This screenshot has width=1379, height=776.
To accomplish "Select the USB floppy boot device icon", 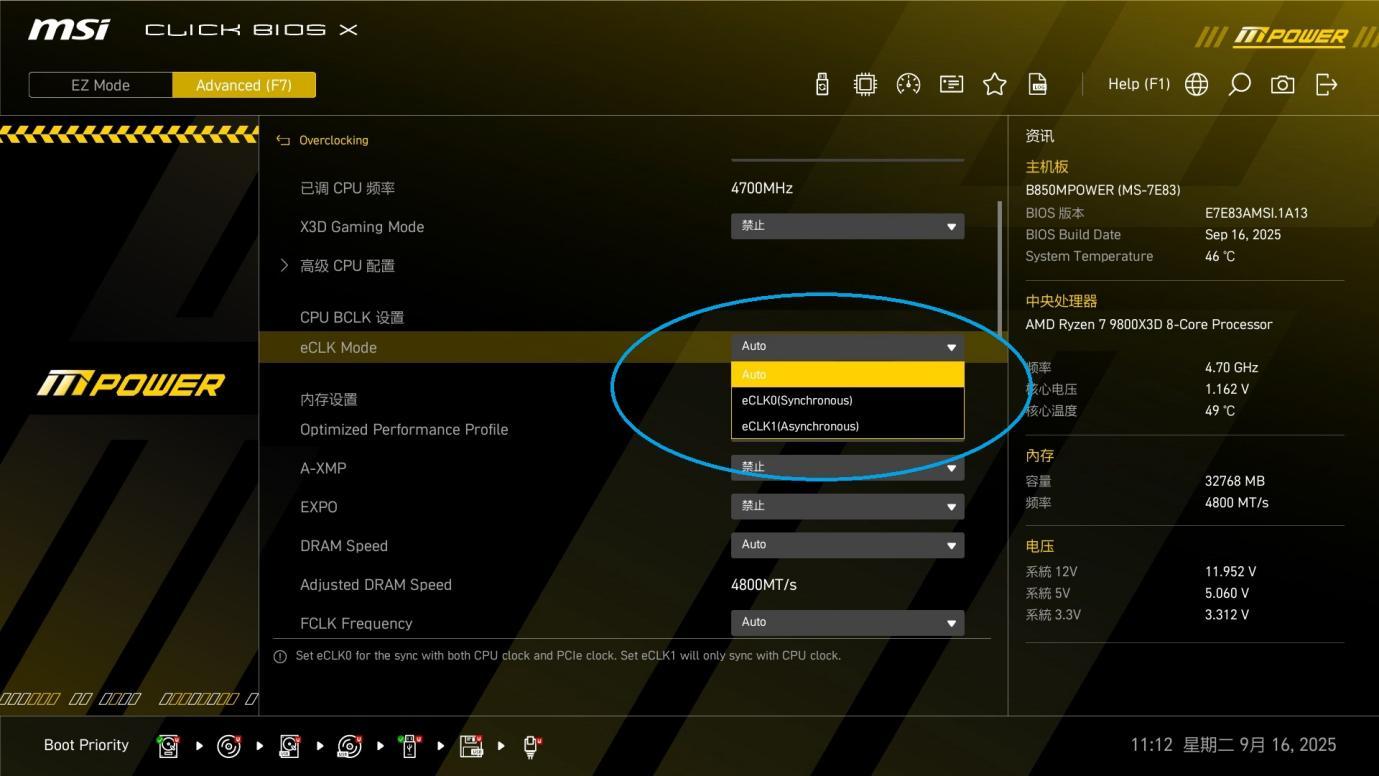I will [471, 745].
